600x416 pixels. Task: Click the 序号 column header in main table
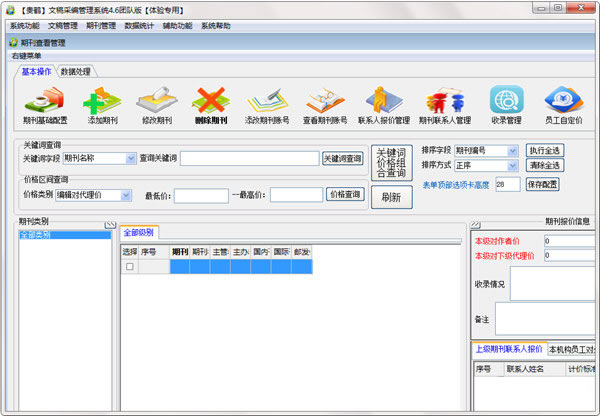point(154,252)
